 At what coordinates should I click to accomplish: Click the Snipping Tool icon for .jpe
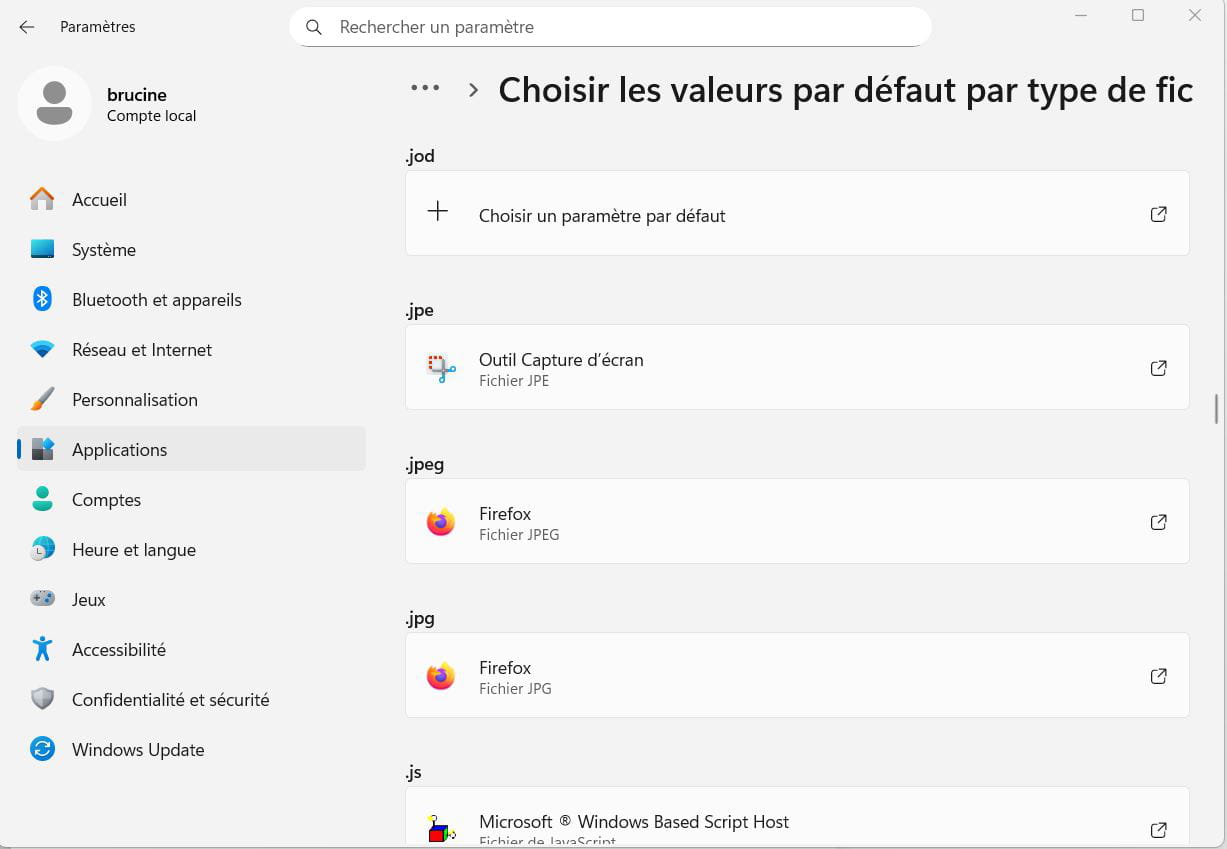click(441, 368)
